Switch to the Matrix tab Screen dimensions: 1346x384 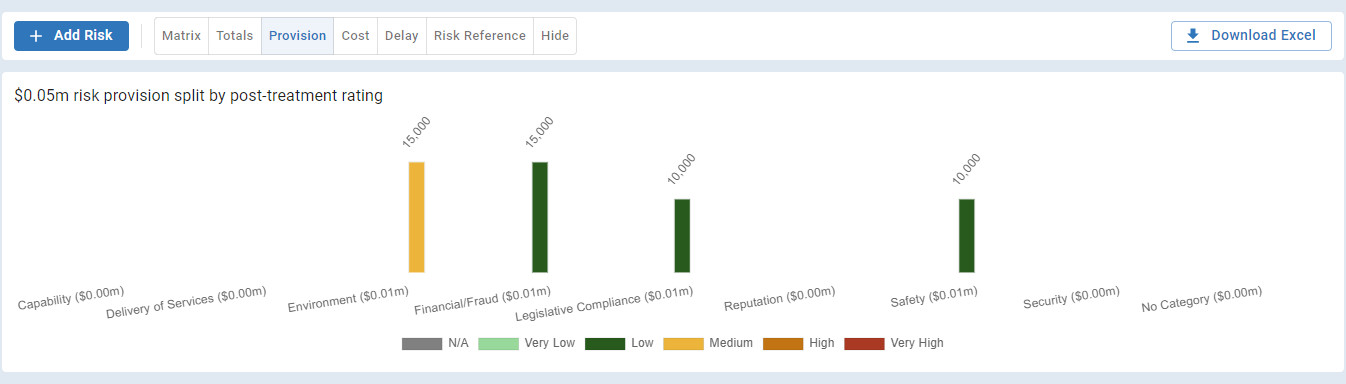[x=182, y=36]
